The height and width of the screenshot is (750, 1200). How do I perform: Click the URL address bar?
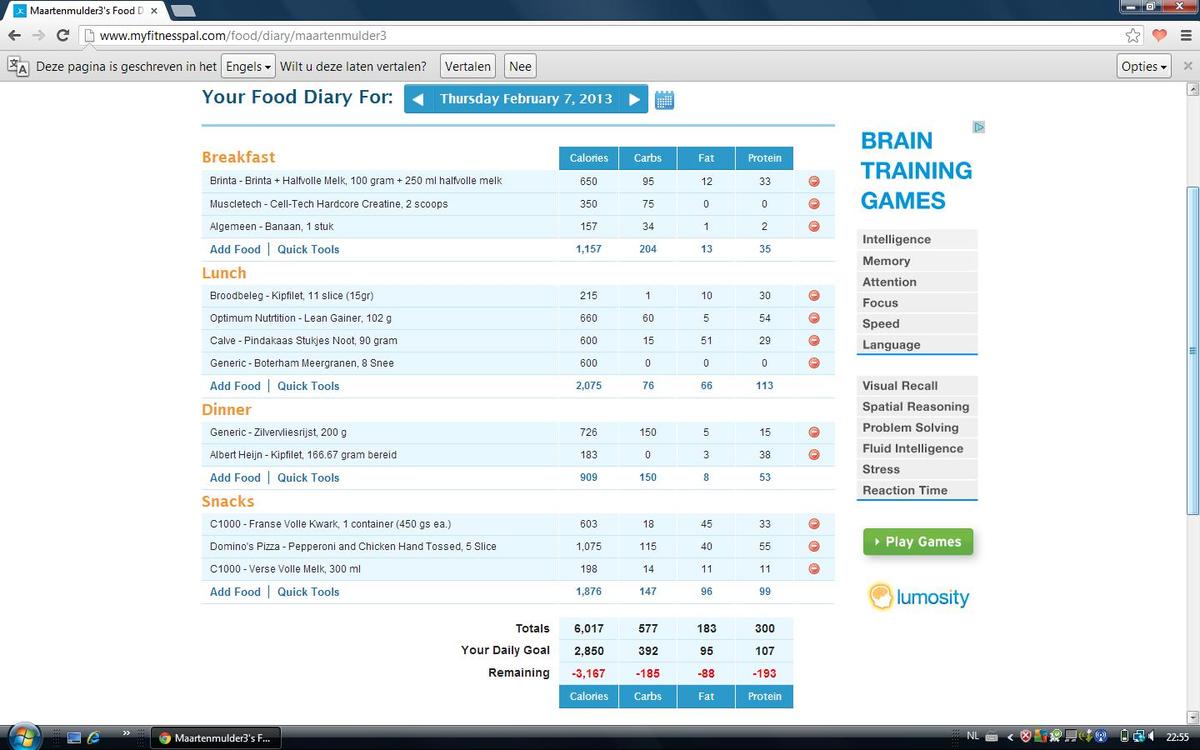click(x=600, y=35)
